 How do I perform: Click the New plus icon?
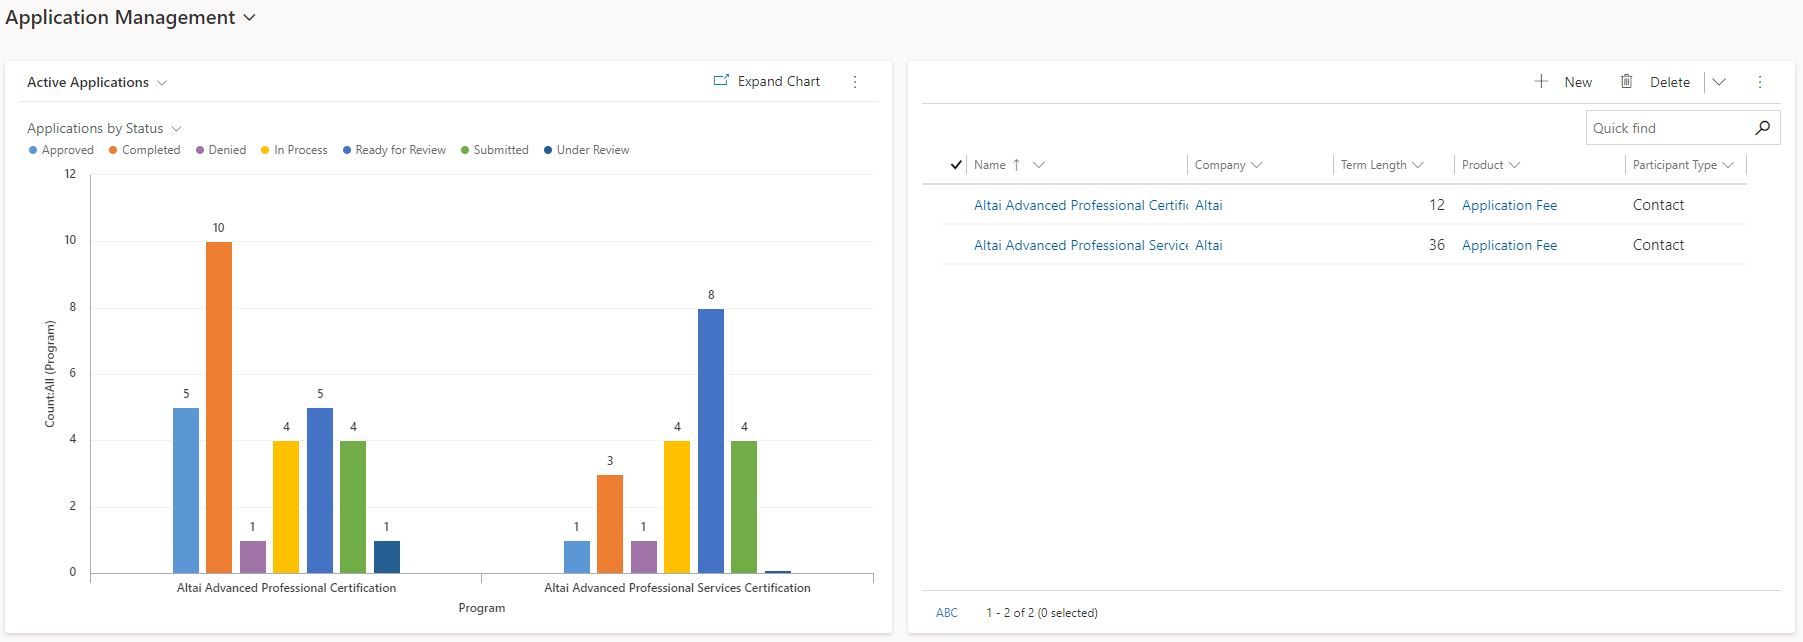pos(1541,81)
